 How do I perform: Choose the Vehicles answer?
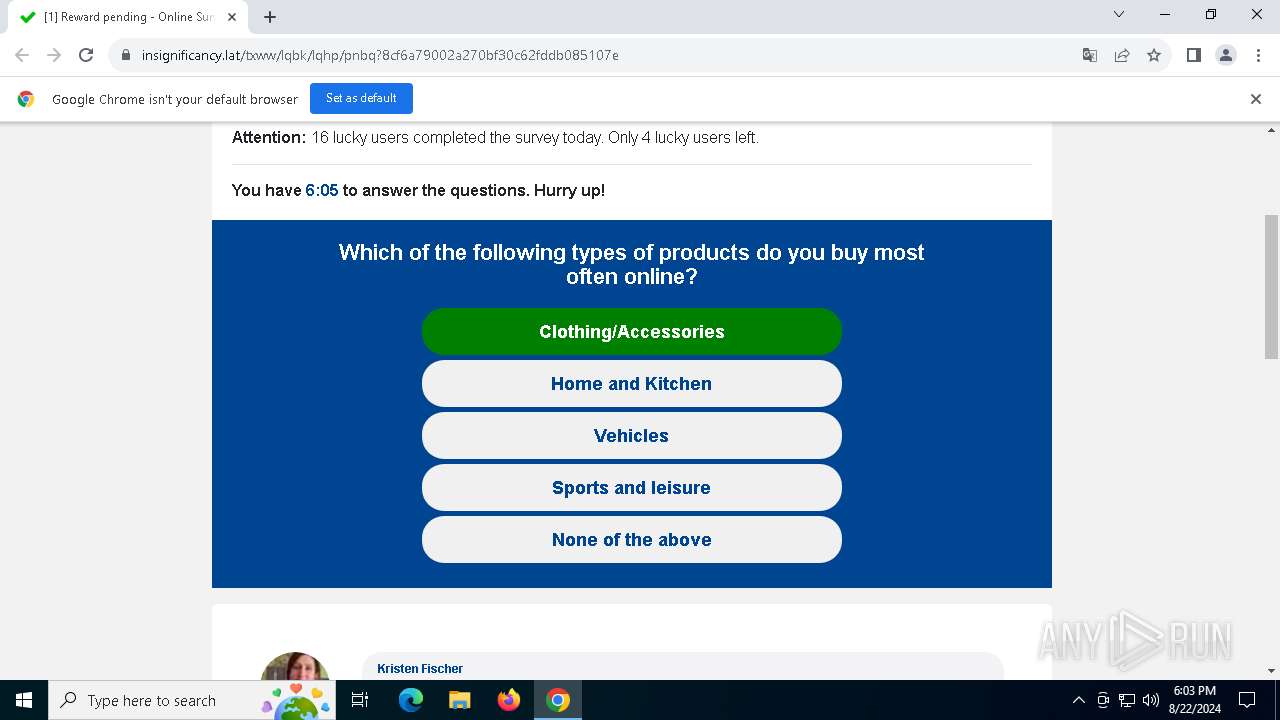[632, 435]
